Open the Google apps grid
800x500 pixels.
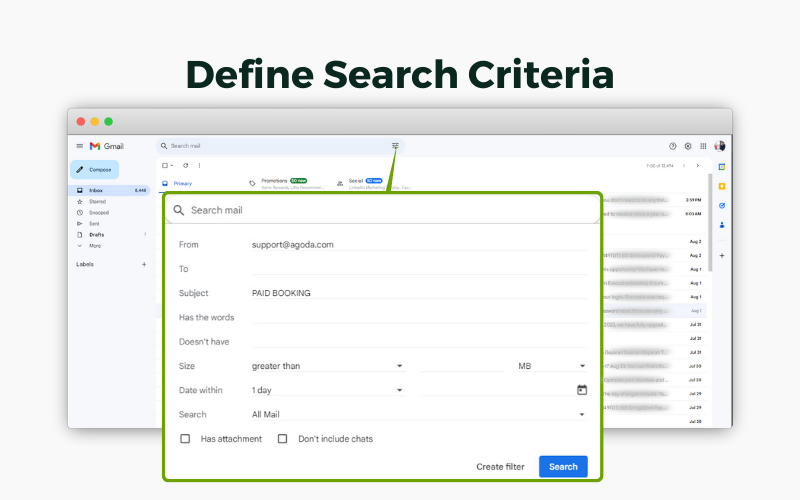703,146
